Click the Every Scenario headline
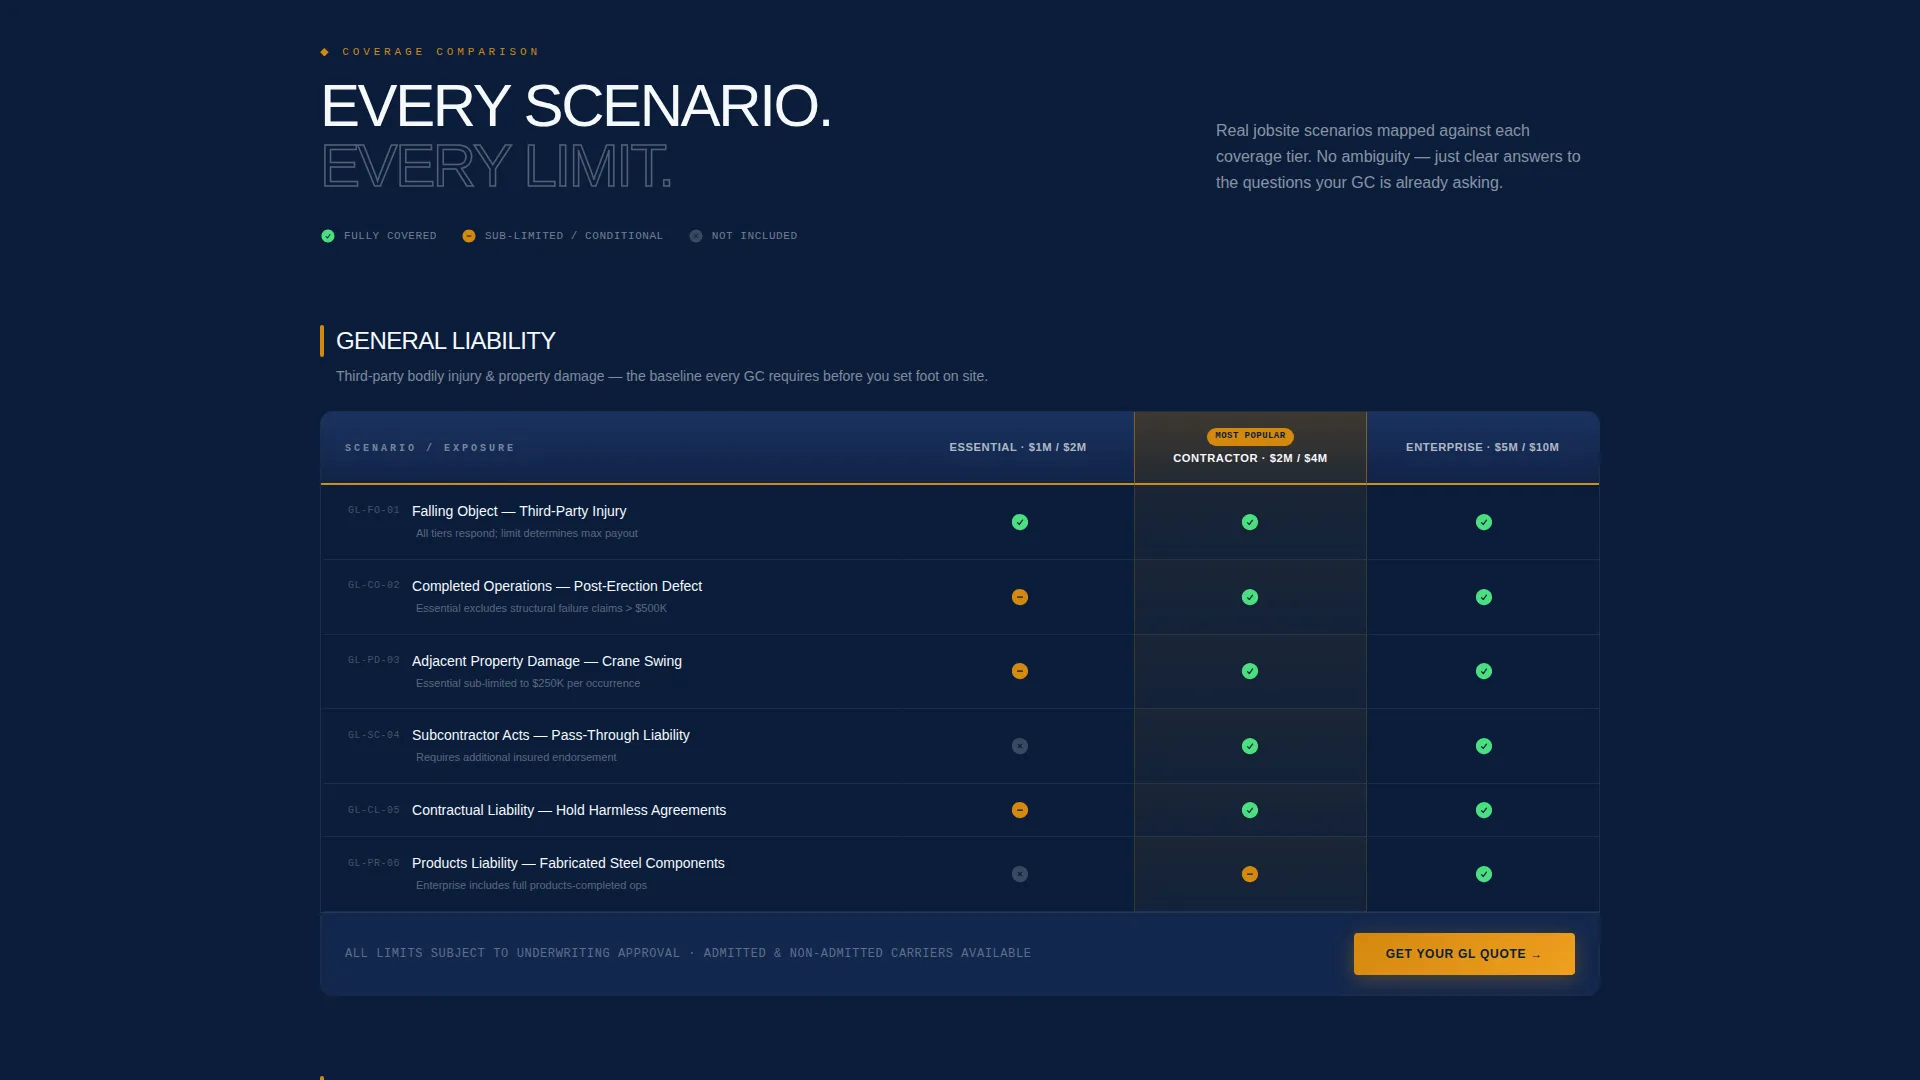The image size is (1920, 1080). tap(576, 106)
